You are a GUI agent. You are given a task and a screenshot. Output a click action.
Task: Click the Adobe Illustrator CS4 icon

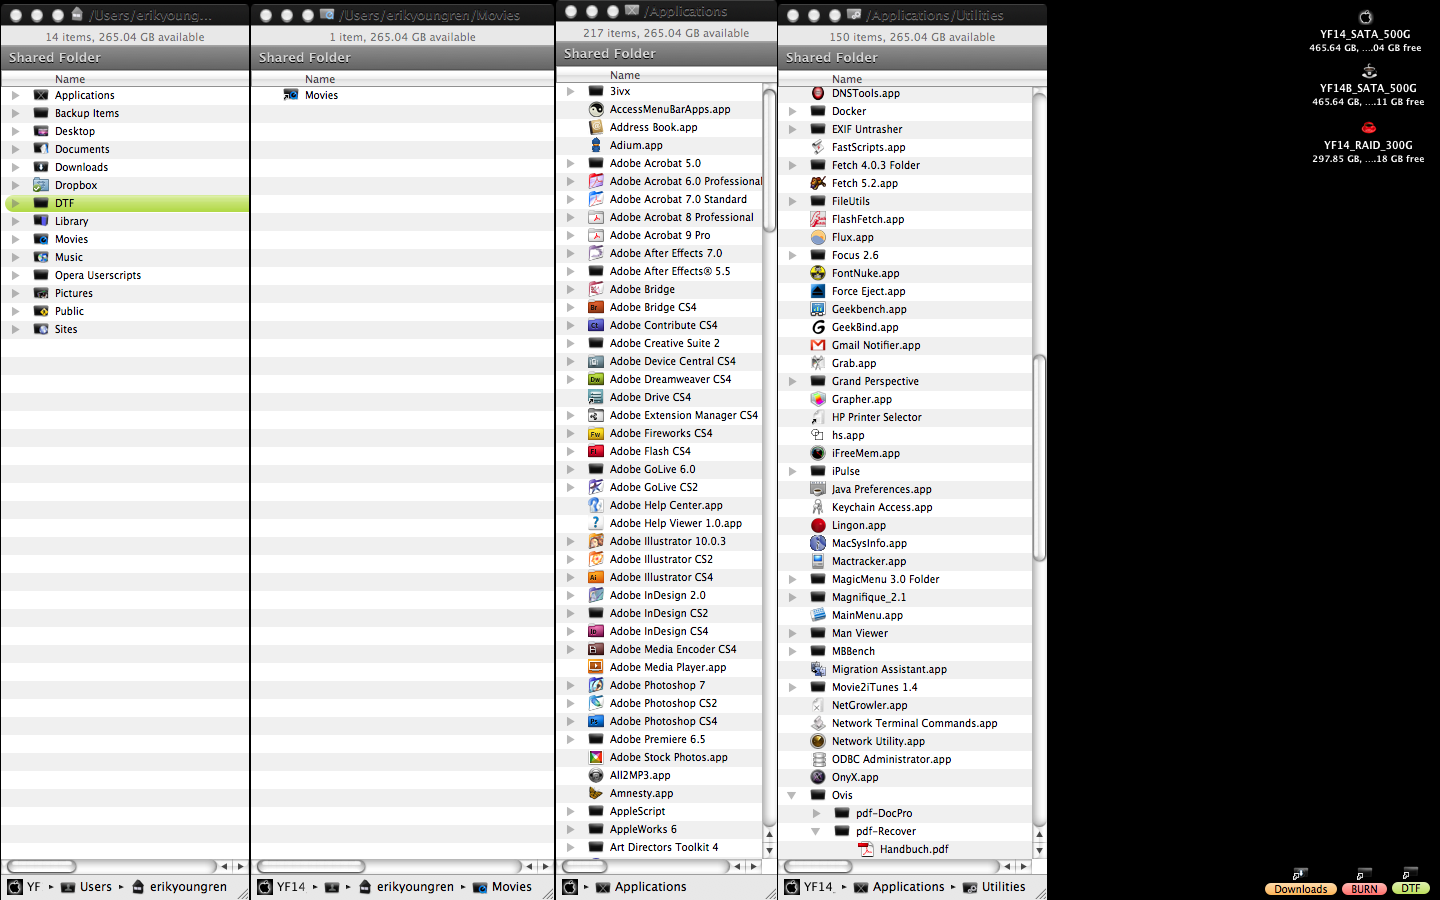(596, 577)
